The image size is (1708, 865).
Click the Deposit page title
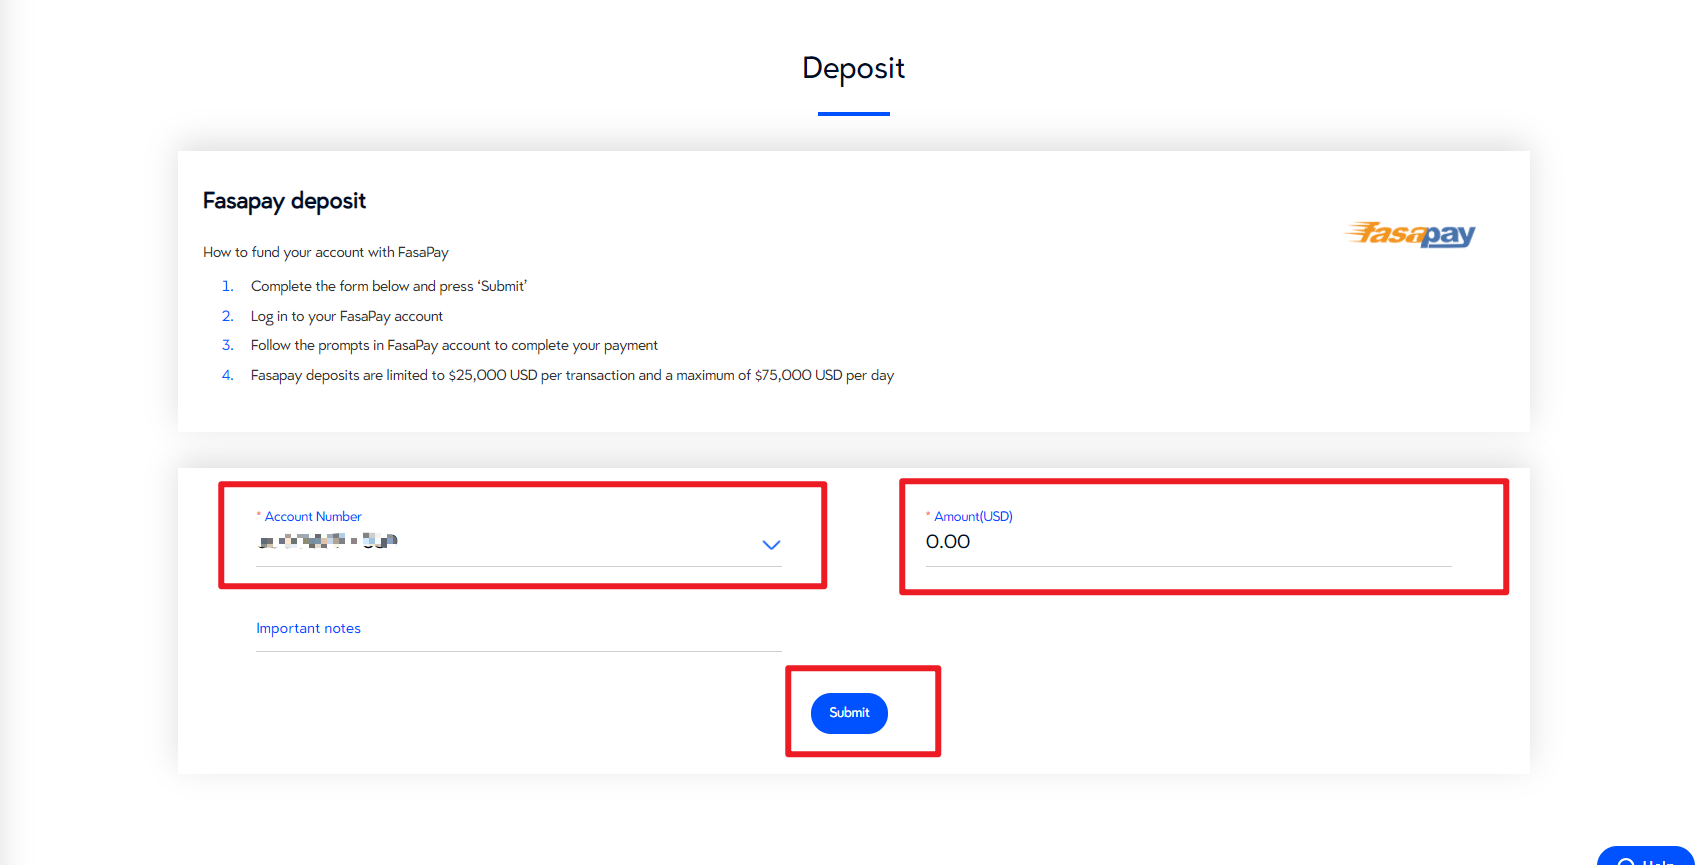point(853,68)
